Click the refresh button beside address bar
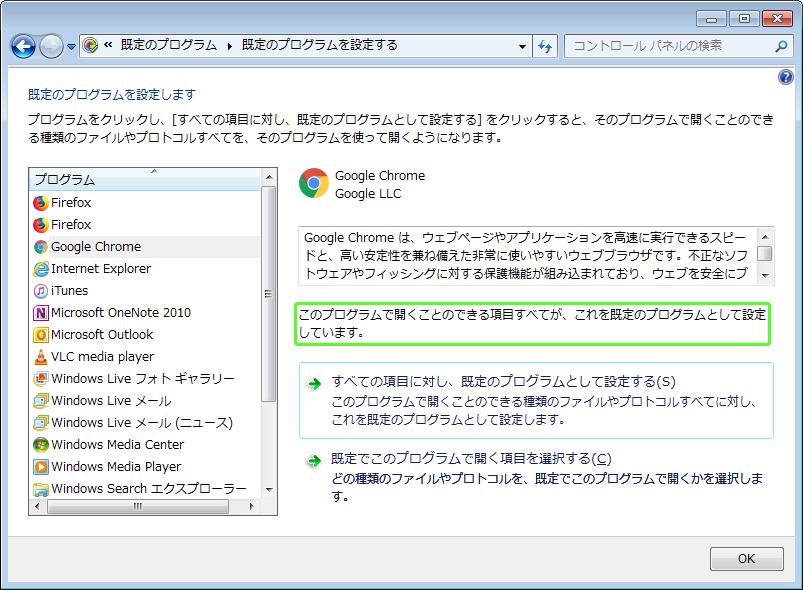This screenshot has height=590, width=803. pyautogui.click(x=545, y=47)
